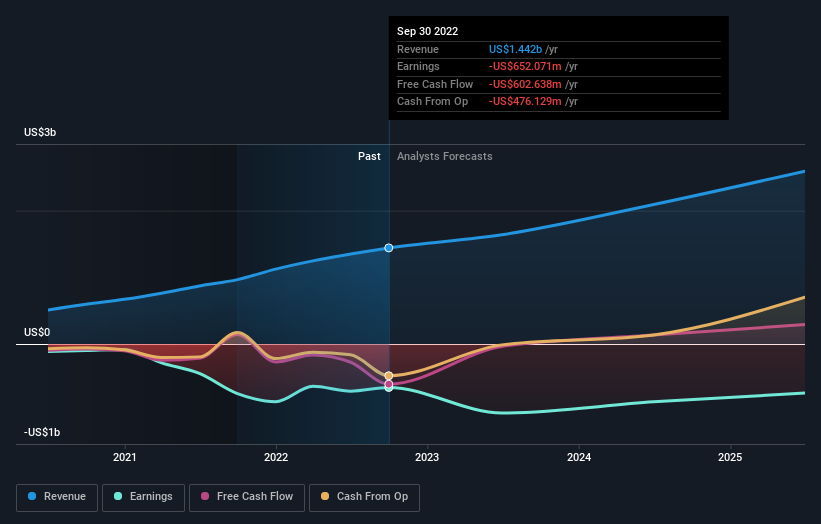The image size is (821, 524).
Task: Toggle the Free Cash Flow legend button
Action: click(247, 497)
